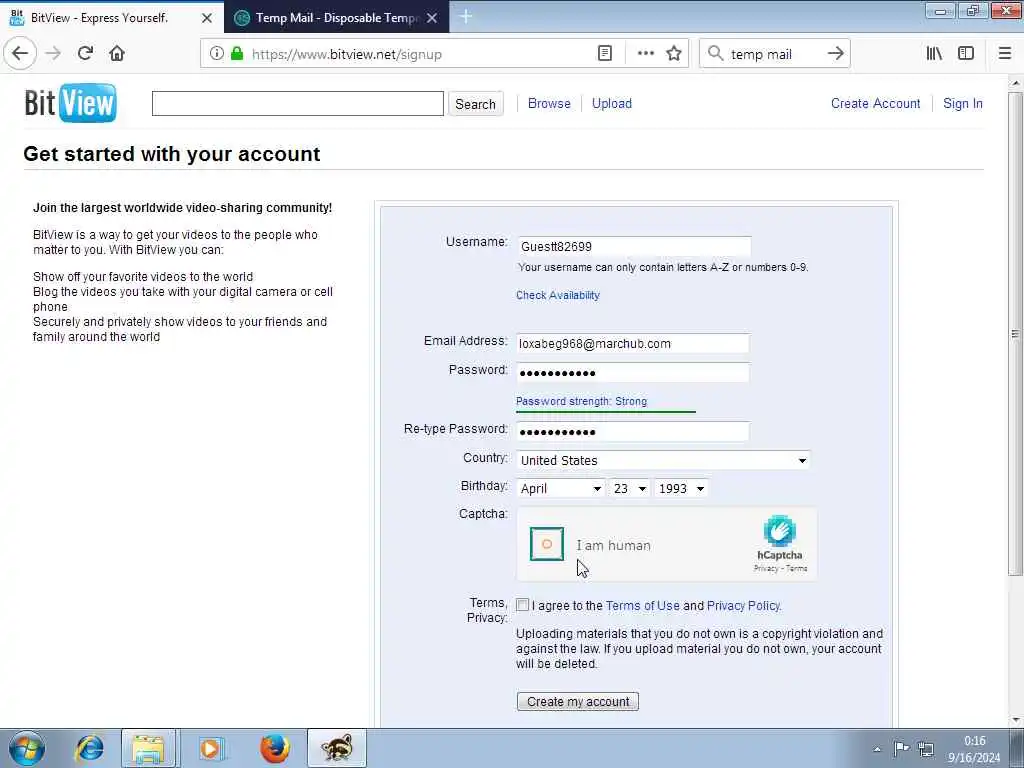
Task: Click the Username field
Action: pyautogui.click(x=633, y=246)
